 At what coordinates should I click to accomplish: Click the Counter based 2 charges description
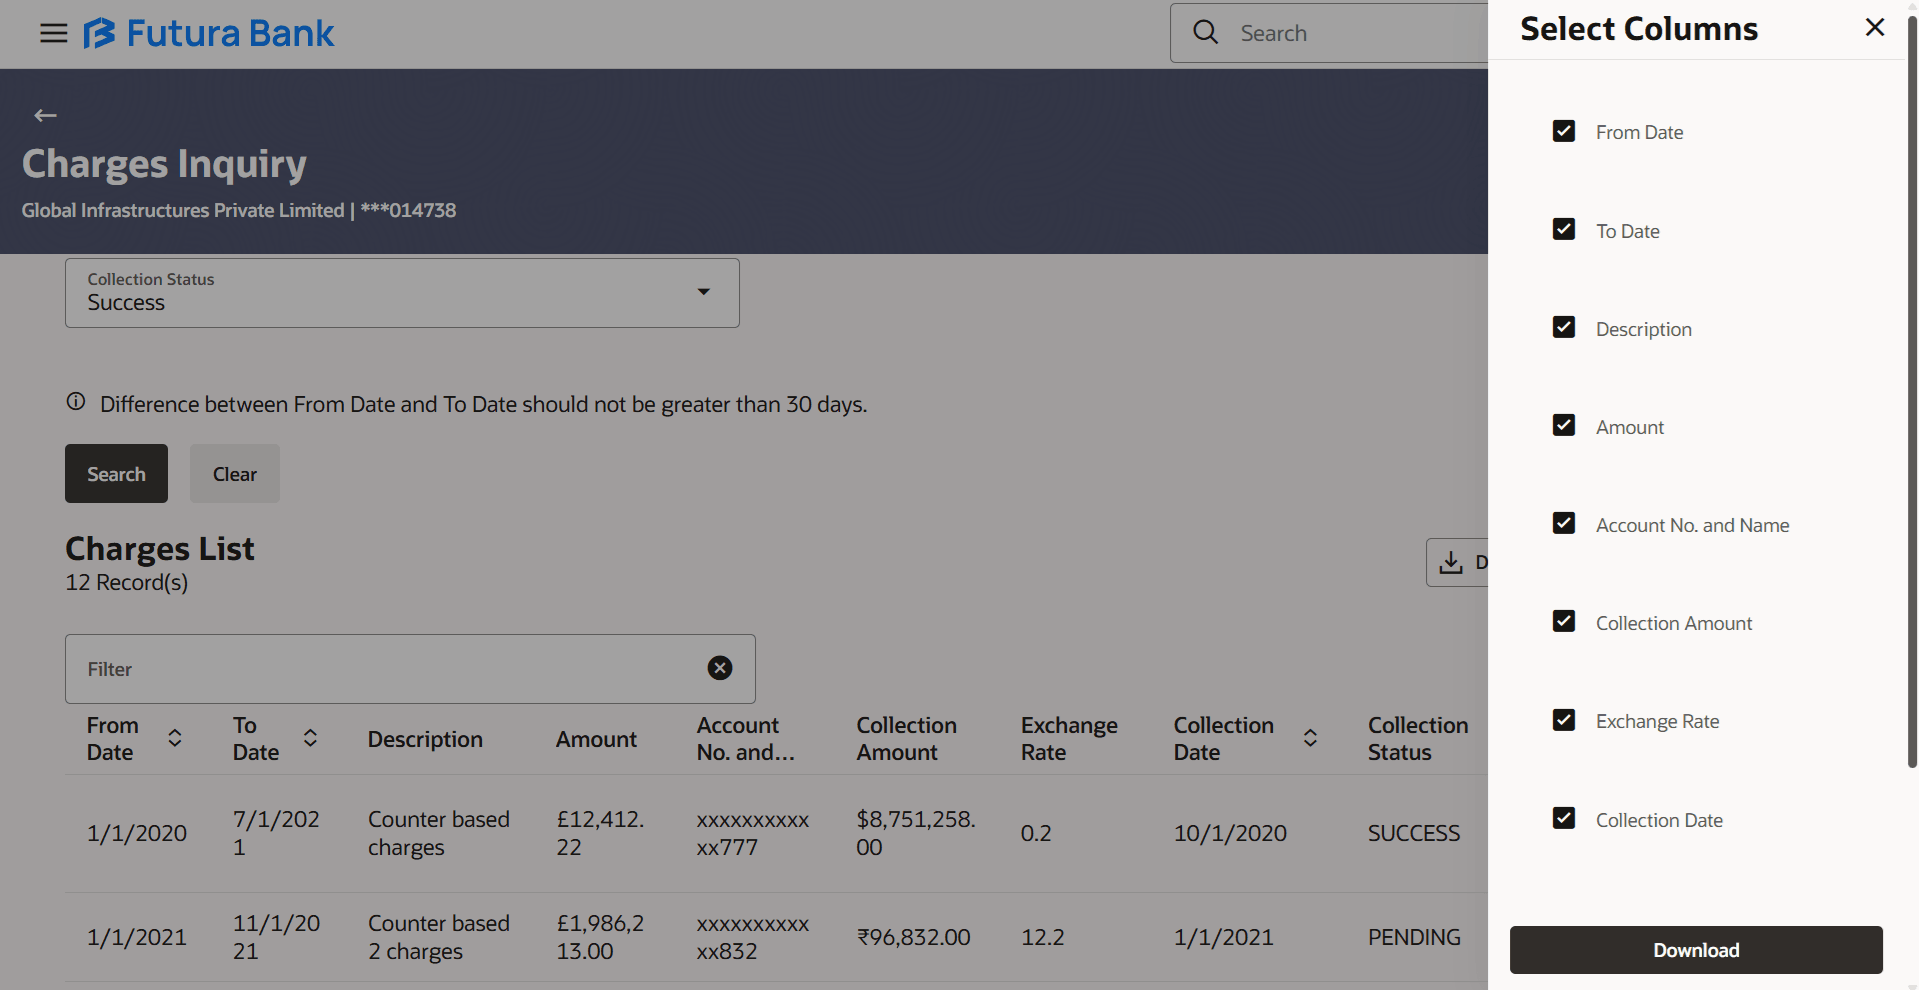(439, 937)
